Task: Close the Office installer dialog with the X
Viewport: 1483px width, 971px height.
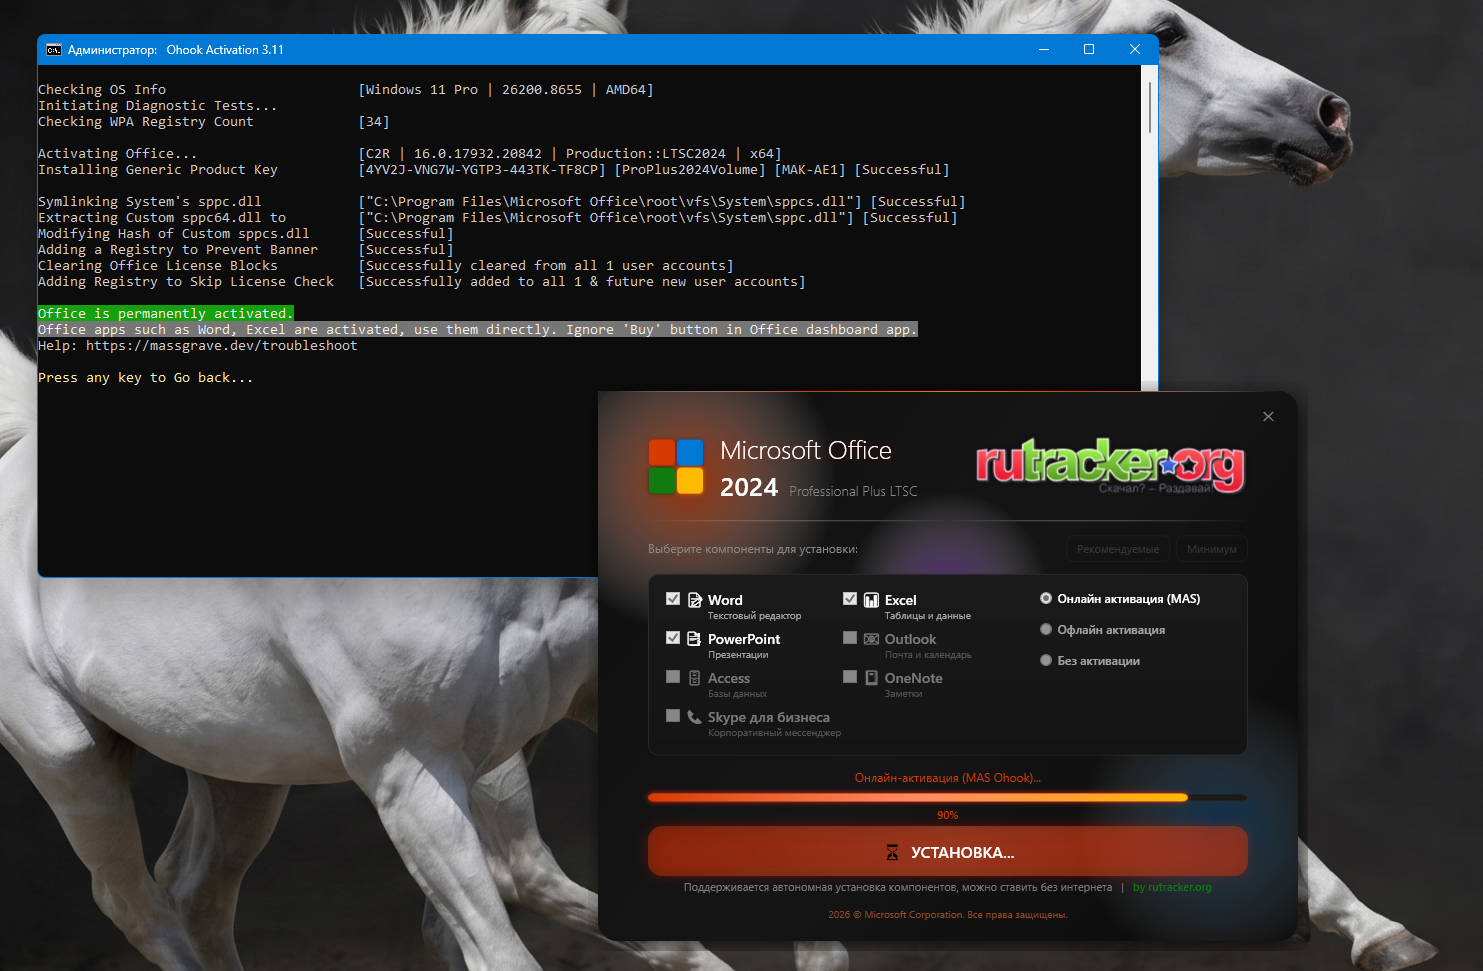Action: 1268,416
